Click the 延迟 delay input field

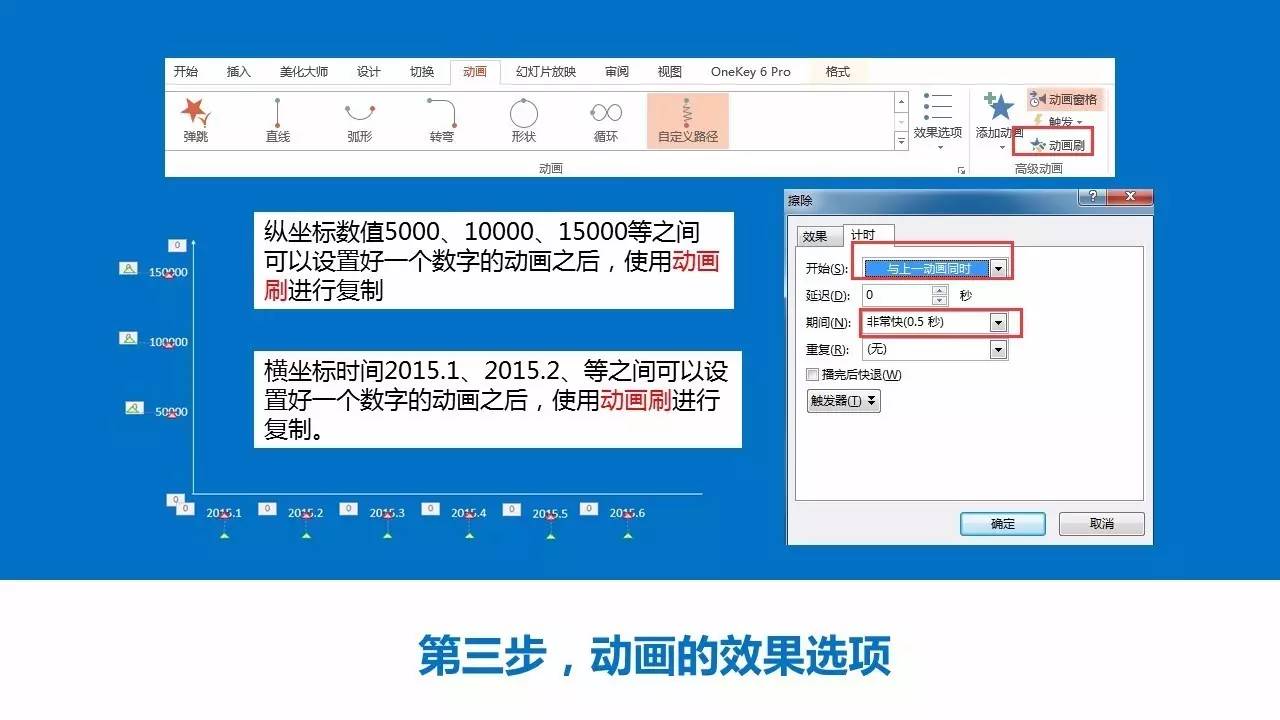pos(895,295)
